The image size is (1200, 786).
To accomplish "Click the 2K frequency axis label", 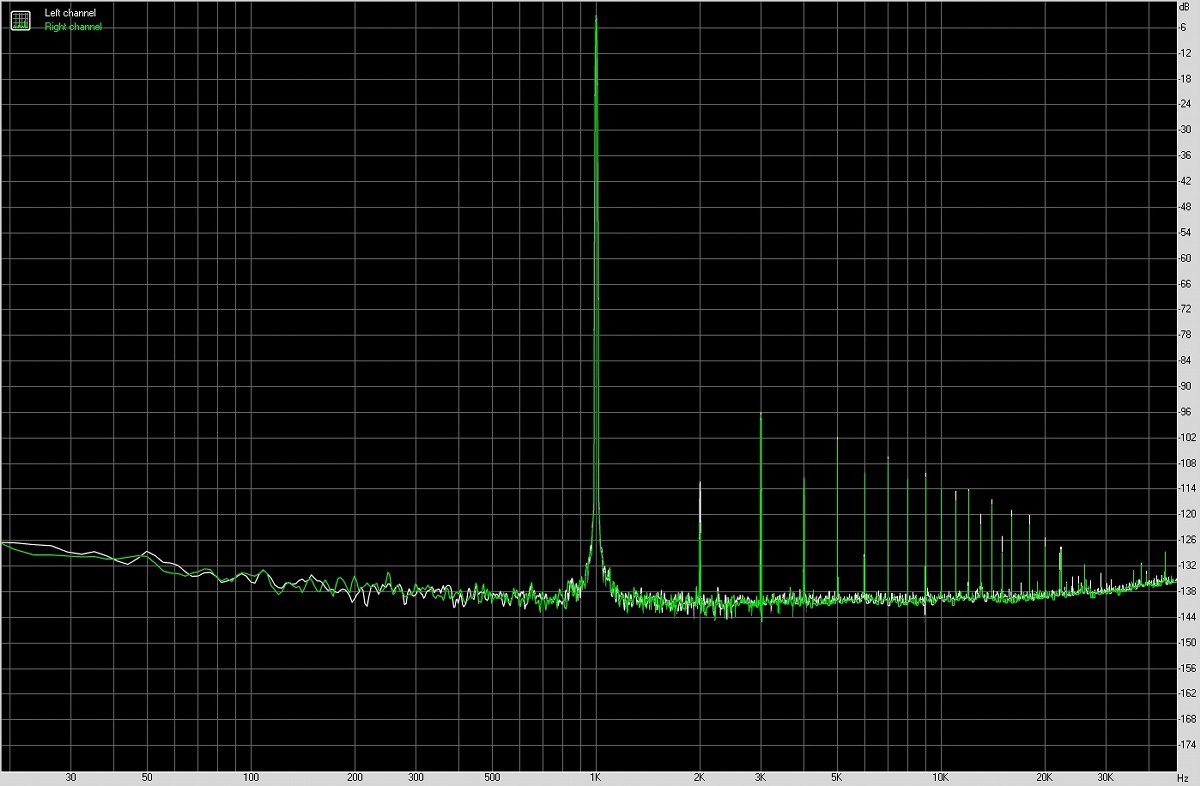I will [699, 777].
